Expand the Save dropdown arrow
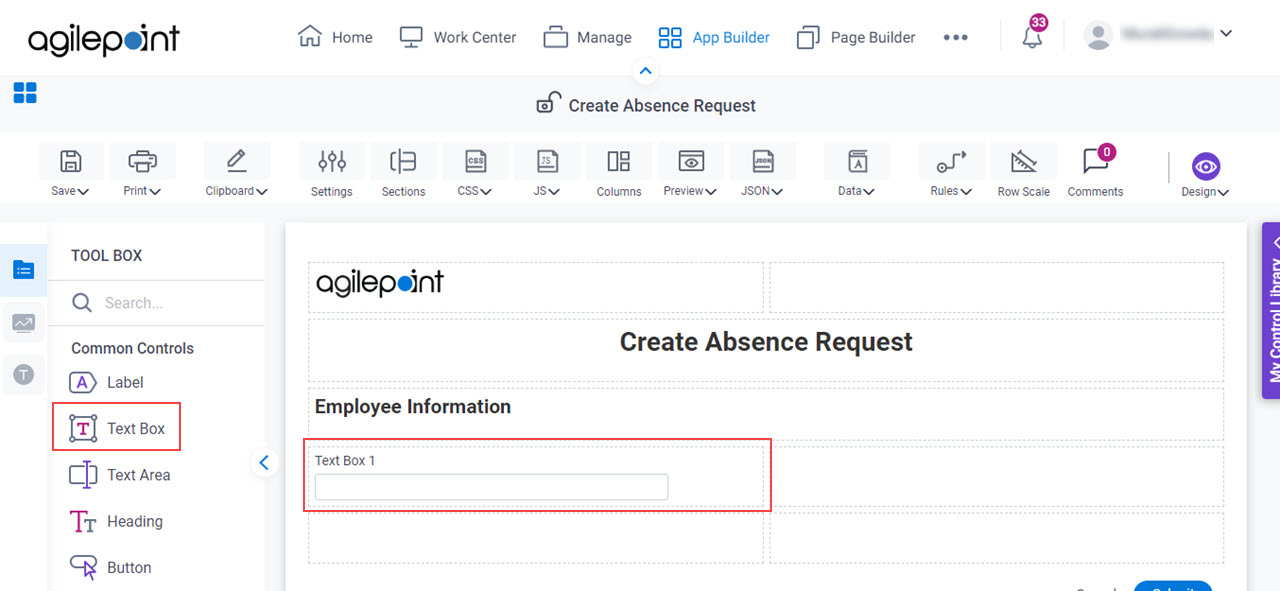This screenshot has height=591, width=1280. pos(83,191)
